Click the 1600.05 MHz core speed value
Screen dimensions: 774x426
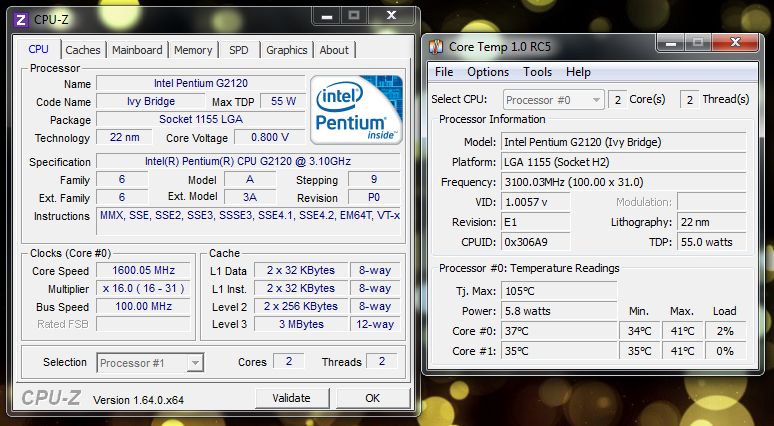coord(143,270)
